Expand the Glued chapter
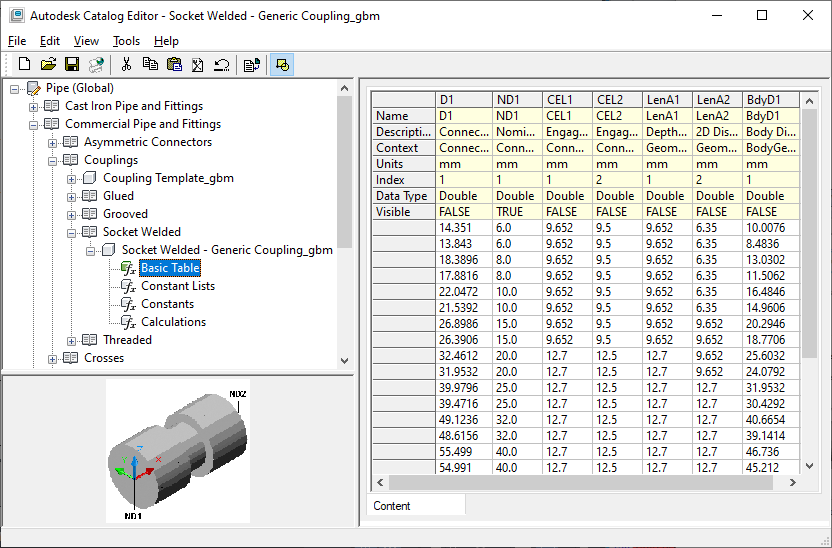The image size is (832, 548). pyautogui.click(x=72, y=197)
